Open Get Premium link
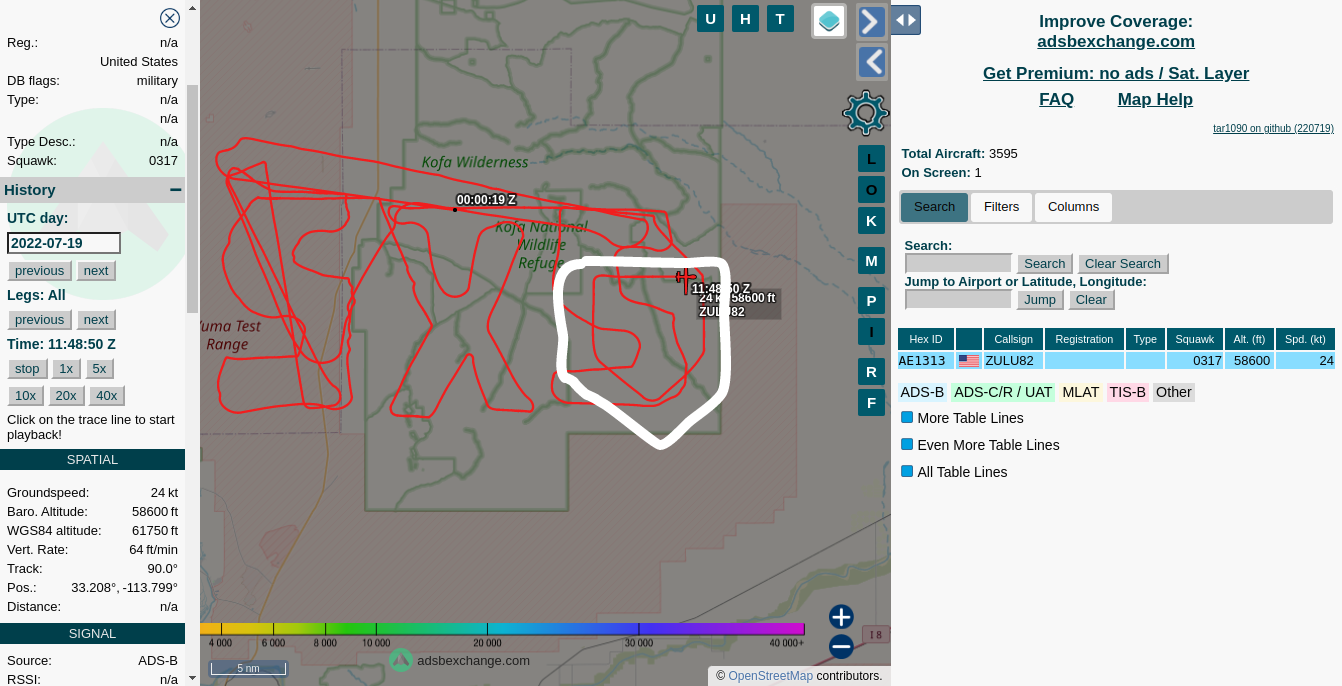The image size is (1342, 686). [1116, 74]
